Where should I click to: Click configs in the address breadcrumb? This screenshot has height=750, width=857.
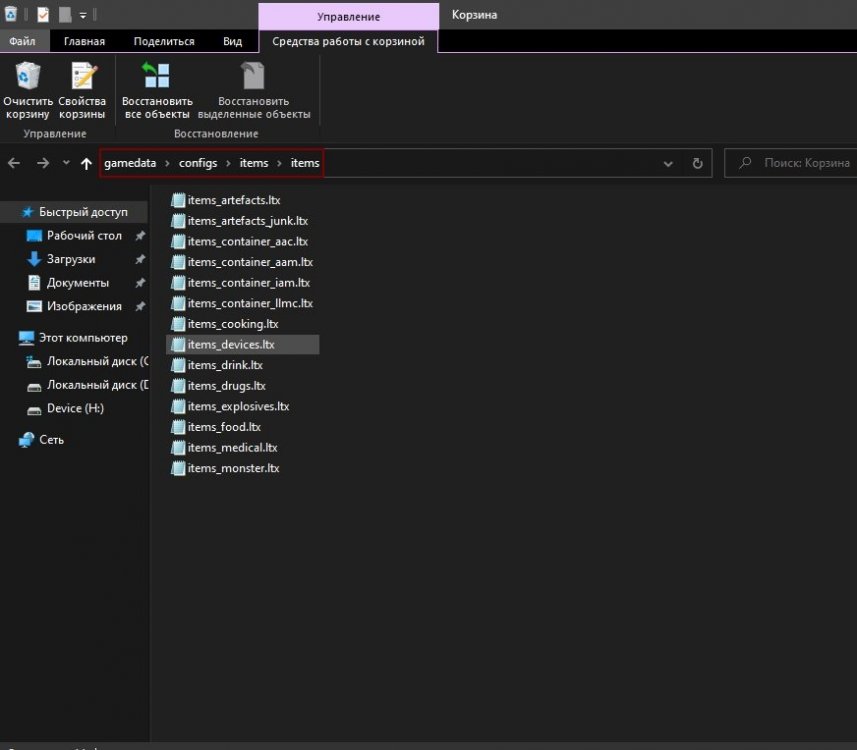pos(198,163)
